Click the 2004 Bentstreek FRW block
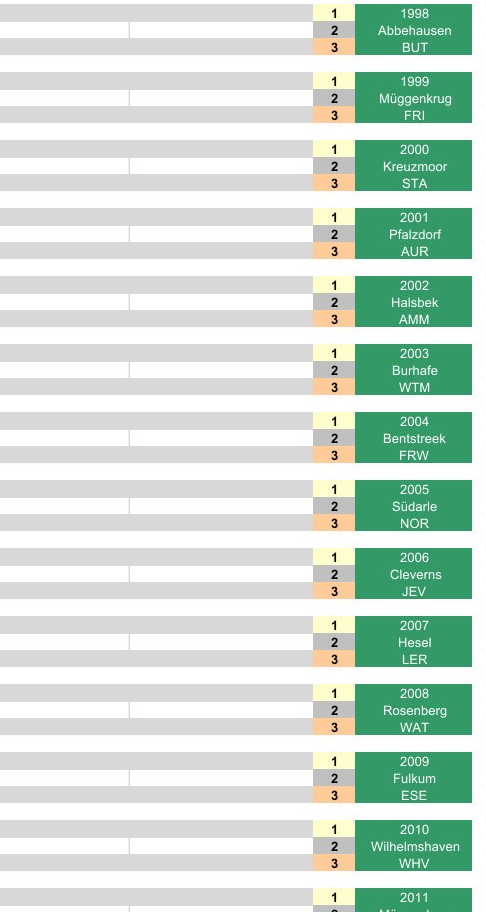Viewport: 486px width, 912px height. point(413,438)
